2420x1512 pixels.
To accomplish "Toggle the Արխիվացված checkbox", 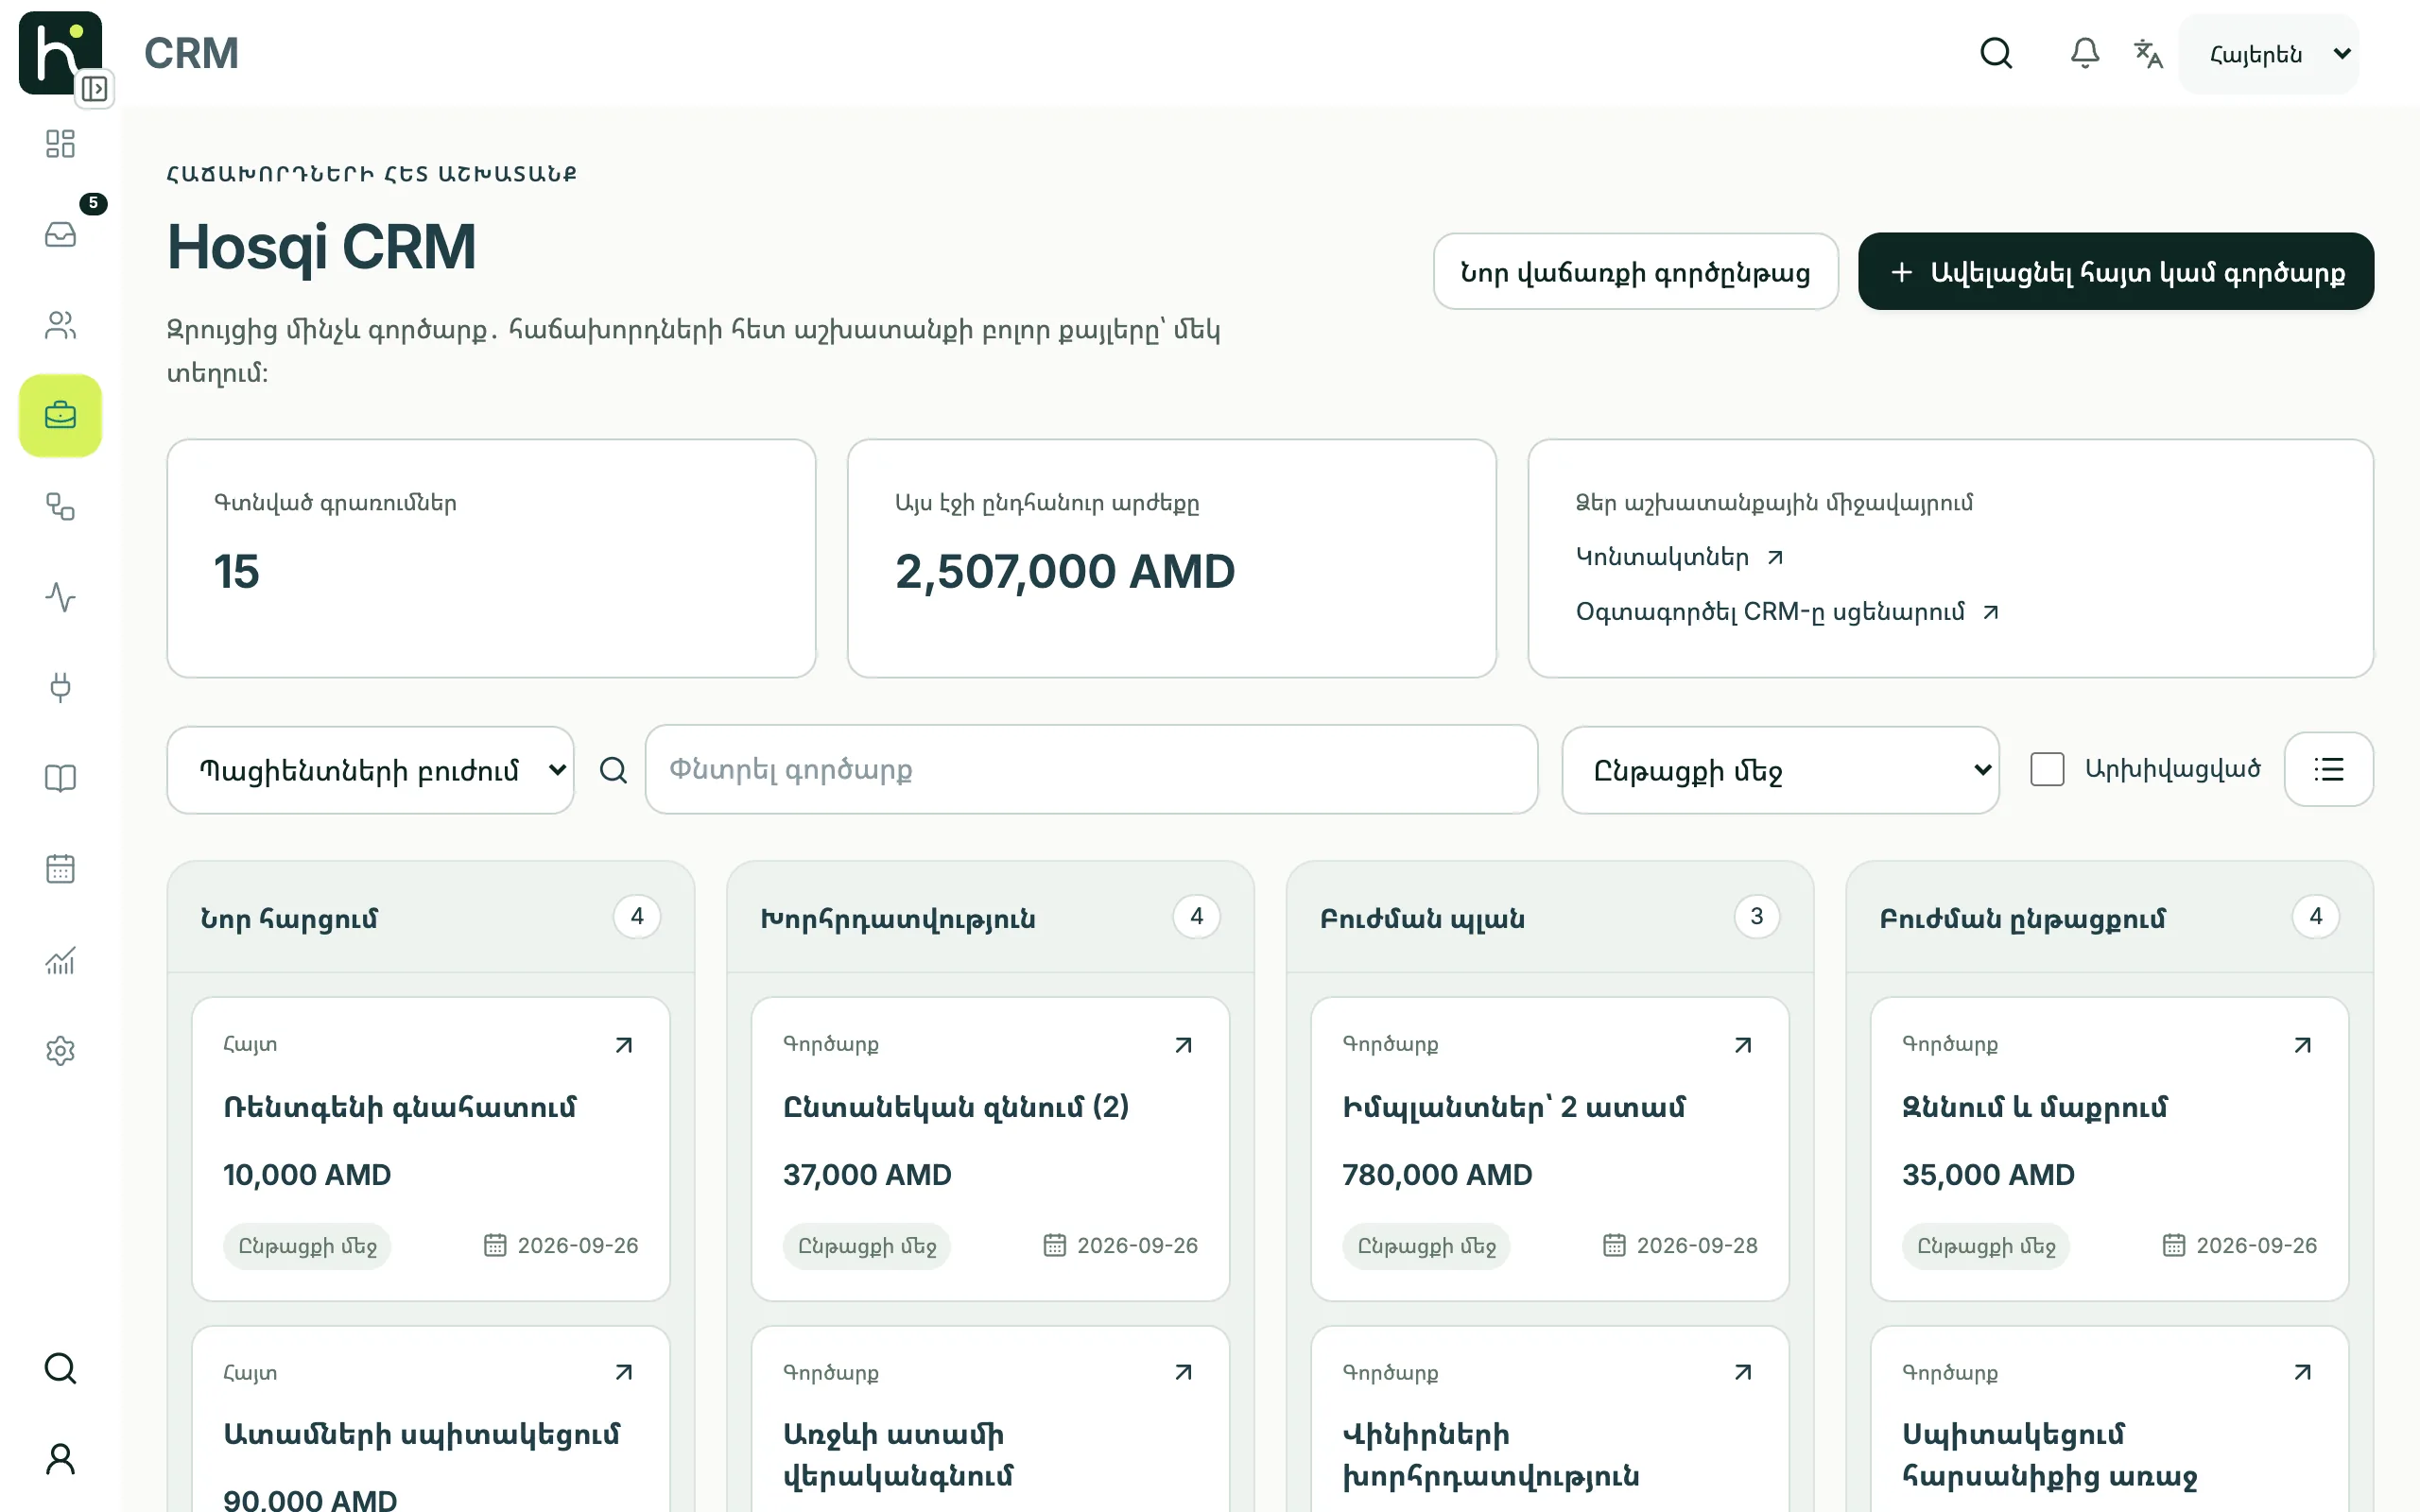I will (2047, 769).
